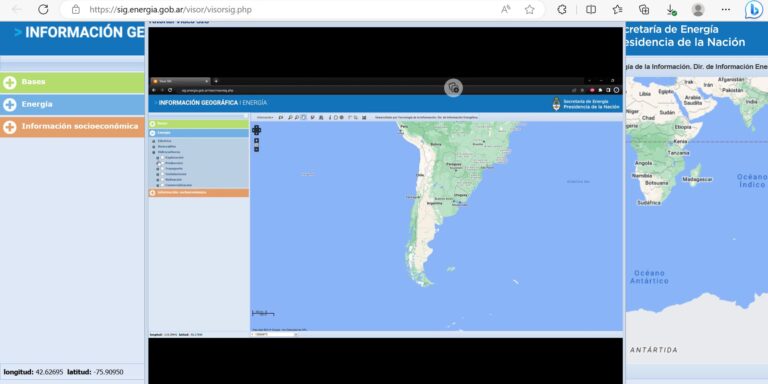Click the Océano Índico label on map
The width and height of the screenshot is (768, 384).
click(752, 181)
